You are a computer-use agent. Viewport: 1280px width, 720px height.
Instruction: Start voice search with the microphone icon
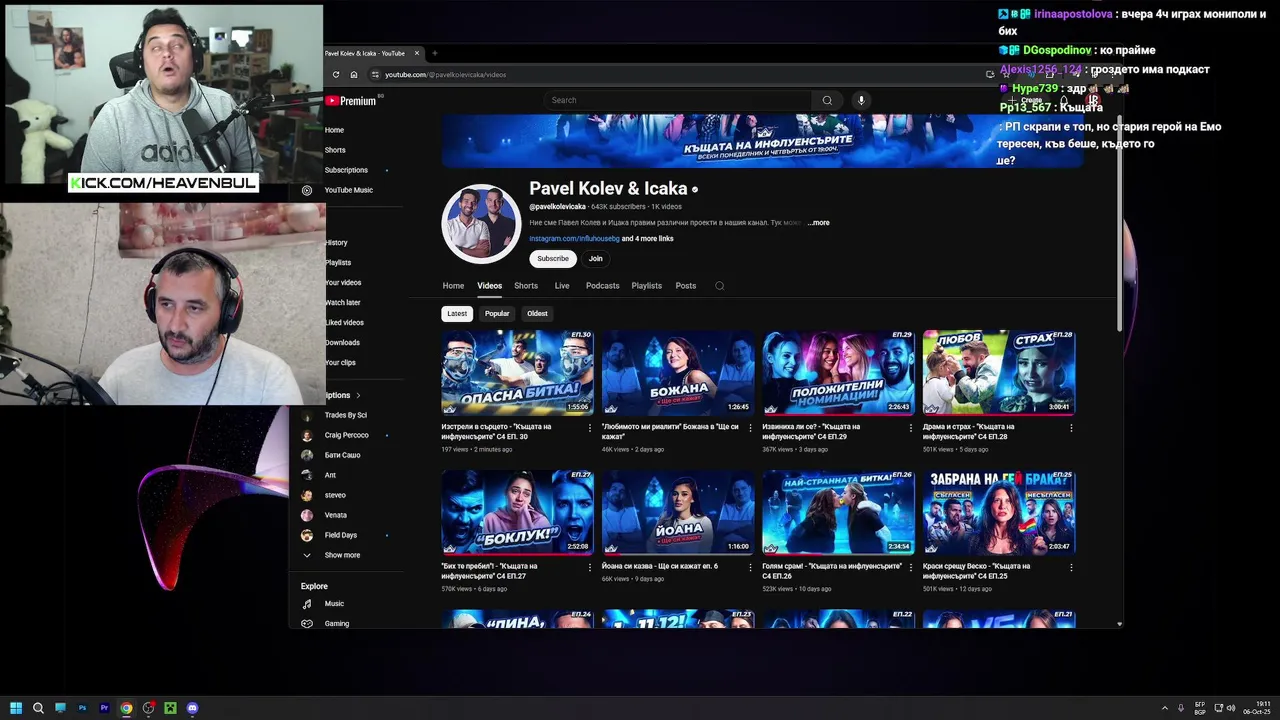click(861, 100)
